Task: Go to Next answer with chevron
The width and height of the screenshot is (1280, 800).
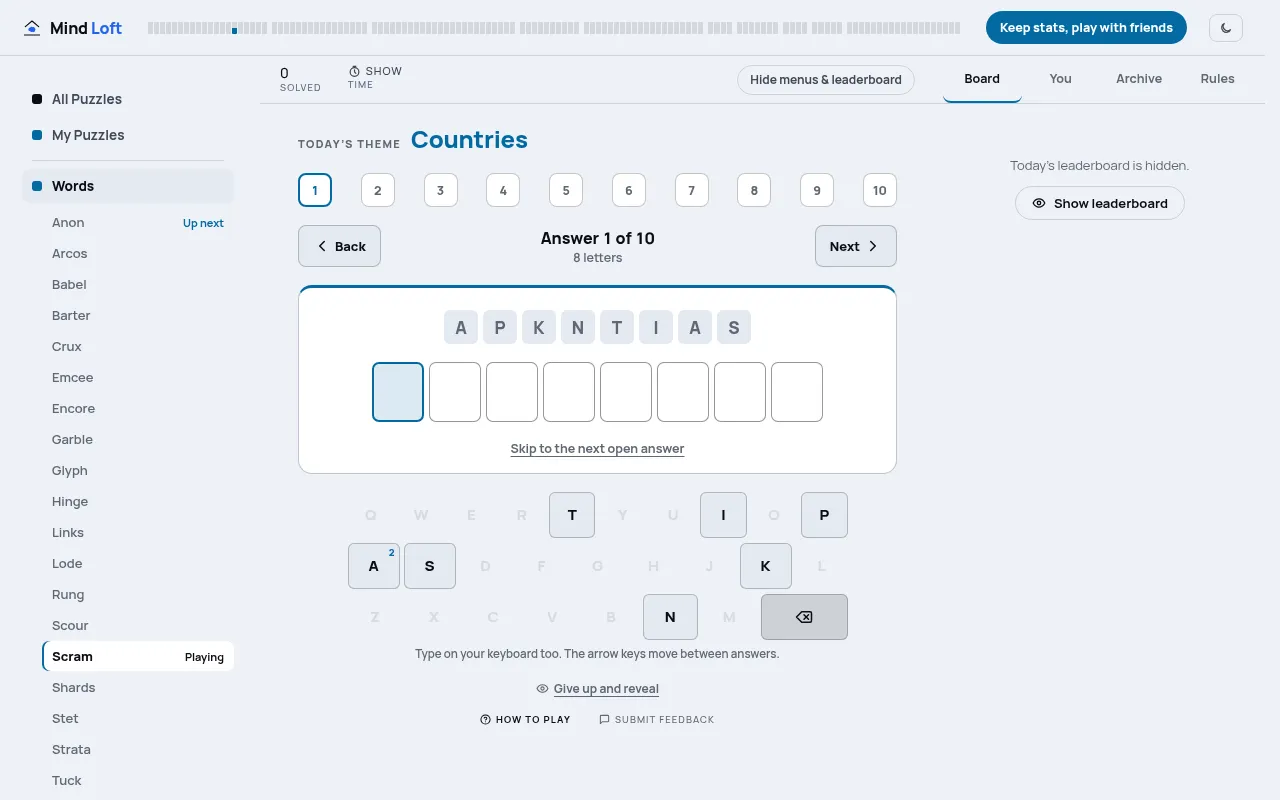Action: pyautogui.click(x=856, y=246)
